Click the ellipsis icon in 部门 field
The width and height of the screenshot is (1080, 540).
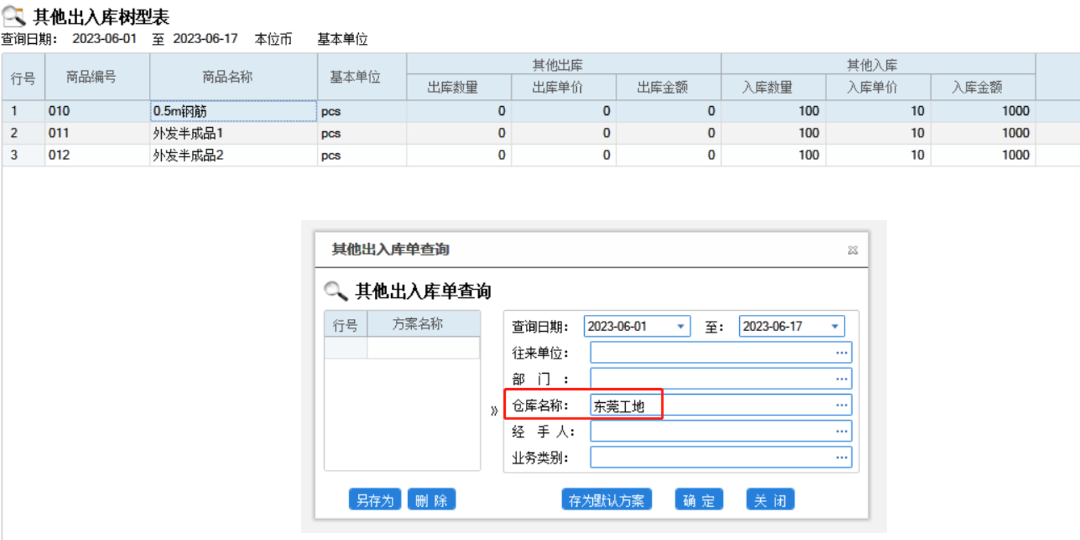click(x=841, y=379)
